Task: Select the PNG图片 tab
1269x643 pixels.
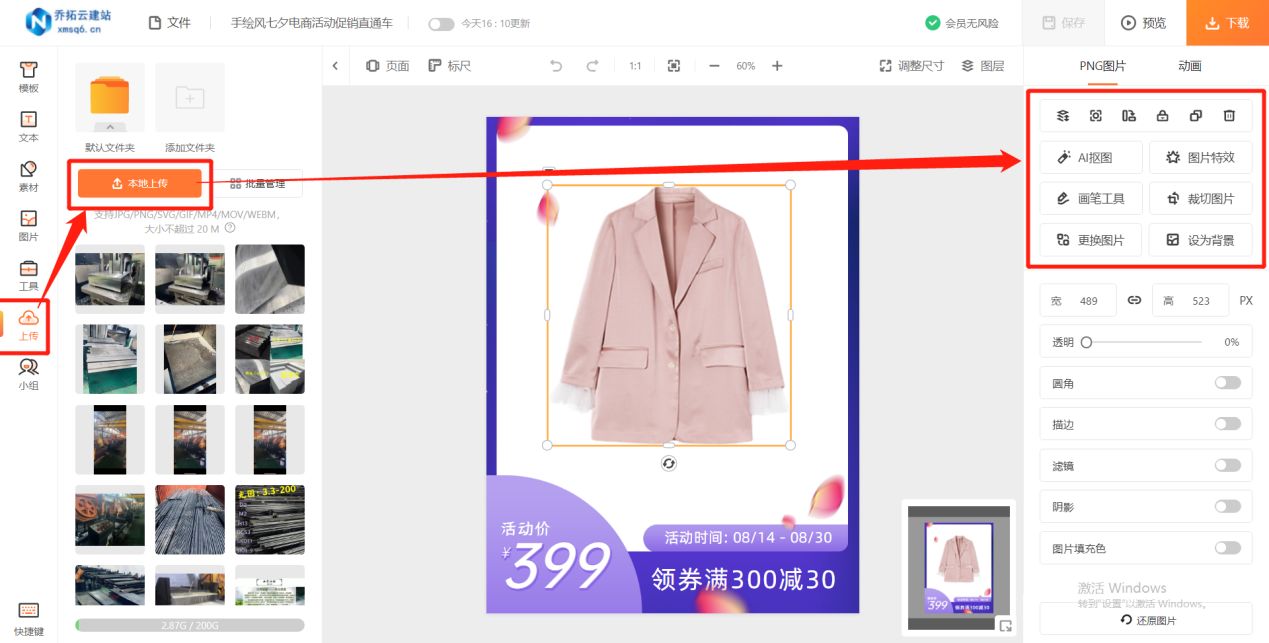Action: tap(1102, 66)
